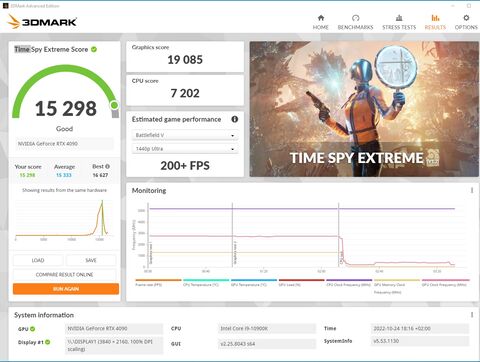Click the Graphics score value 19 085
Viewport: 480px width, 362px height.
point(185,60)
